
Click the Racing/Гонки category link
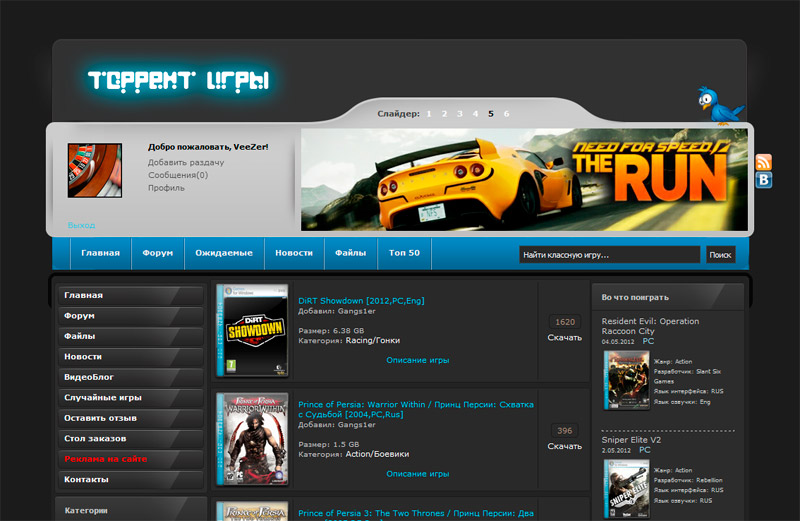point(372,340)
